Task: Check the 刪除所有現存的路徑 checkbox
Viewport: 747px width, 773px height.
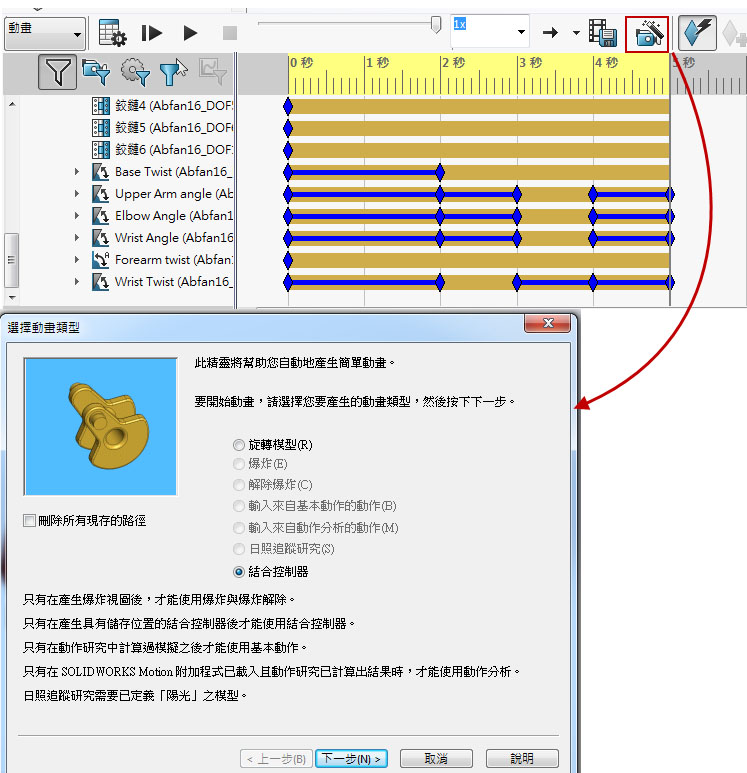Action: pos(30,520)
